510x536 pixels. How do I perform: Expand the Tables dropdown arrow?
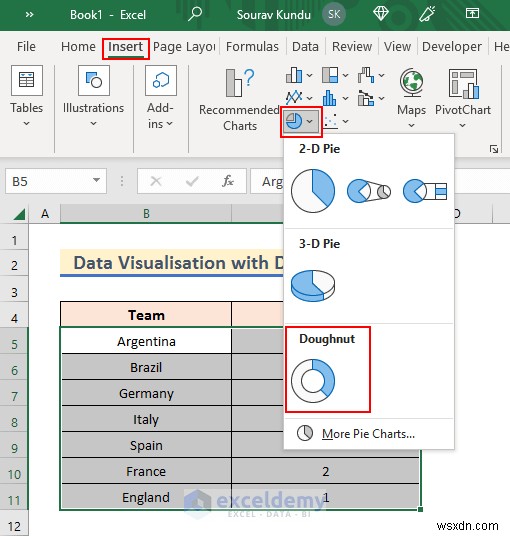point(27,123)
